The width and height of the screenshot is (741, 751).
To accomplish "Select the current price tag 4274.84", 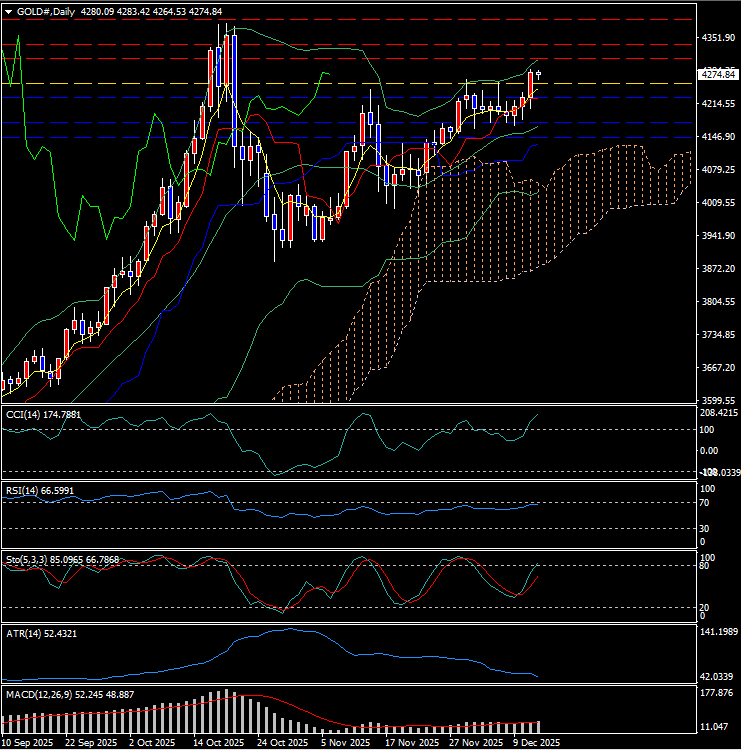I will 719,74.
